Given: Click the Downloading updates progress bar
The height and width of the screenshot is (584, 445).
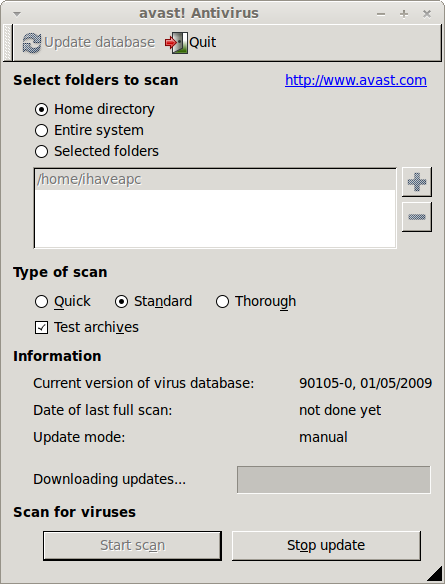Looking at the screenshot, I should (334, 479).
